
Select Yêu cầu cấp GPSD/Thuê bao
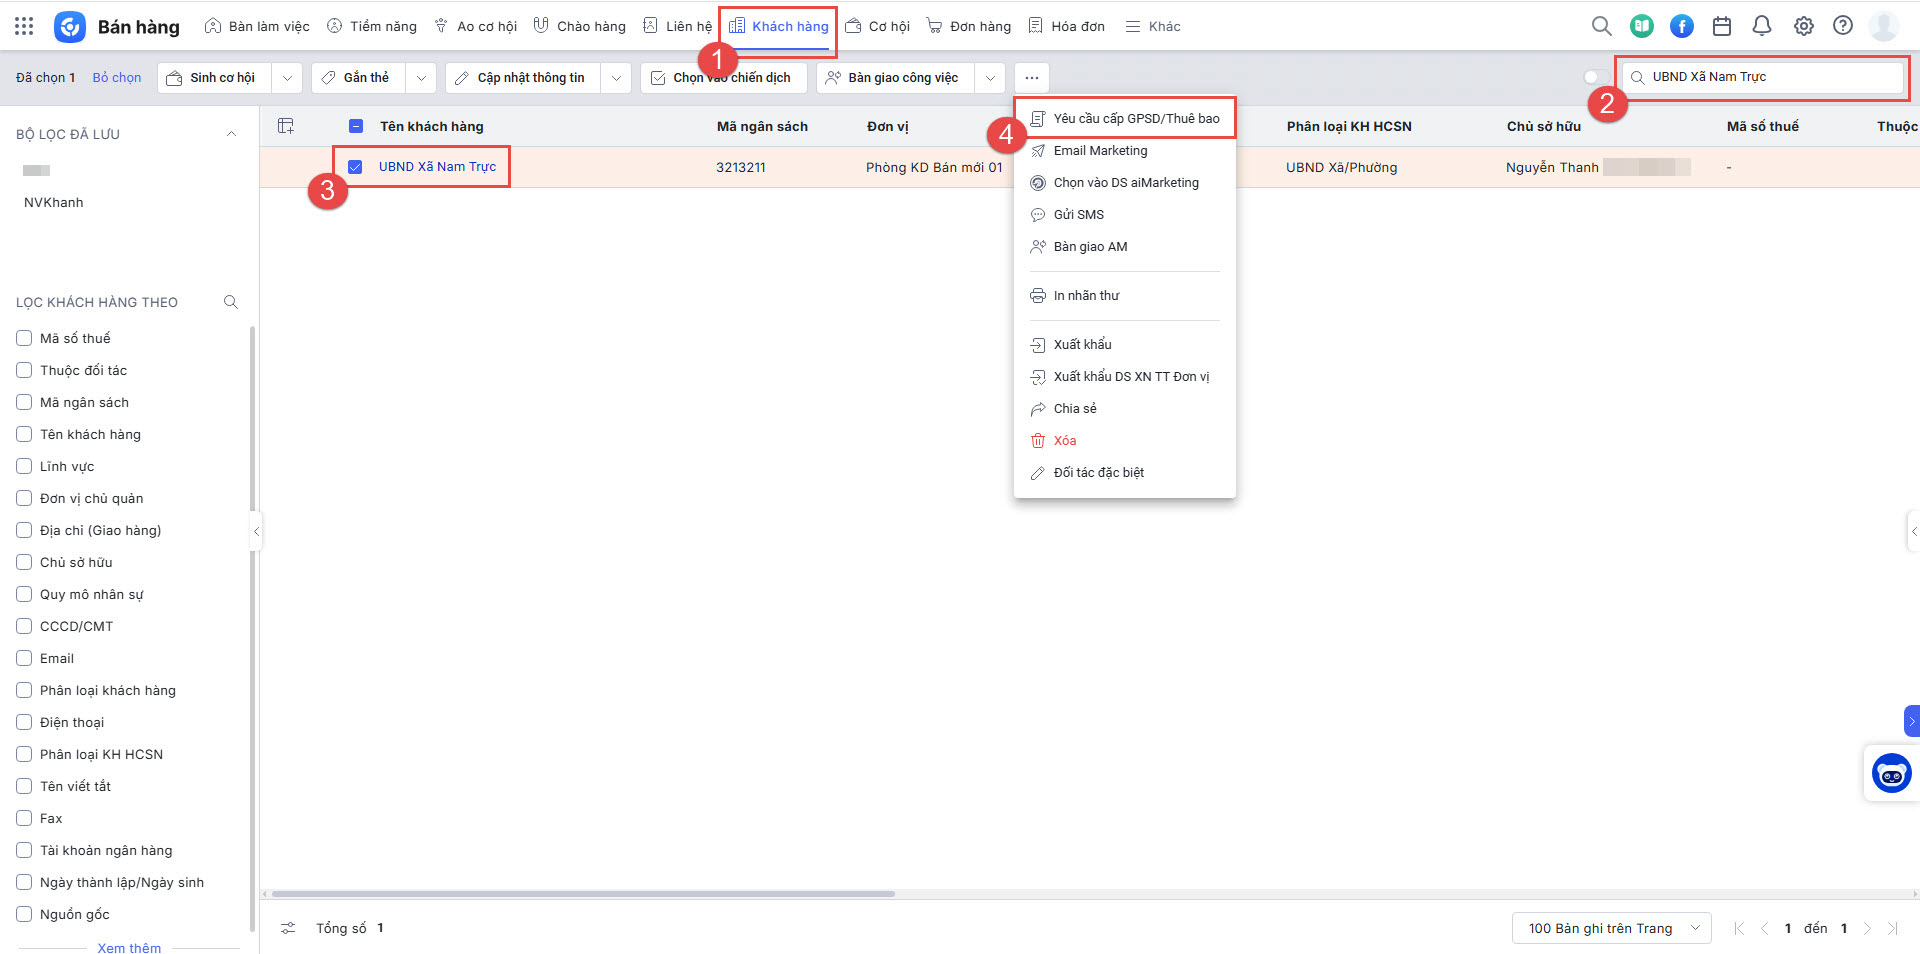[1125, 118]
